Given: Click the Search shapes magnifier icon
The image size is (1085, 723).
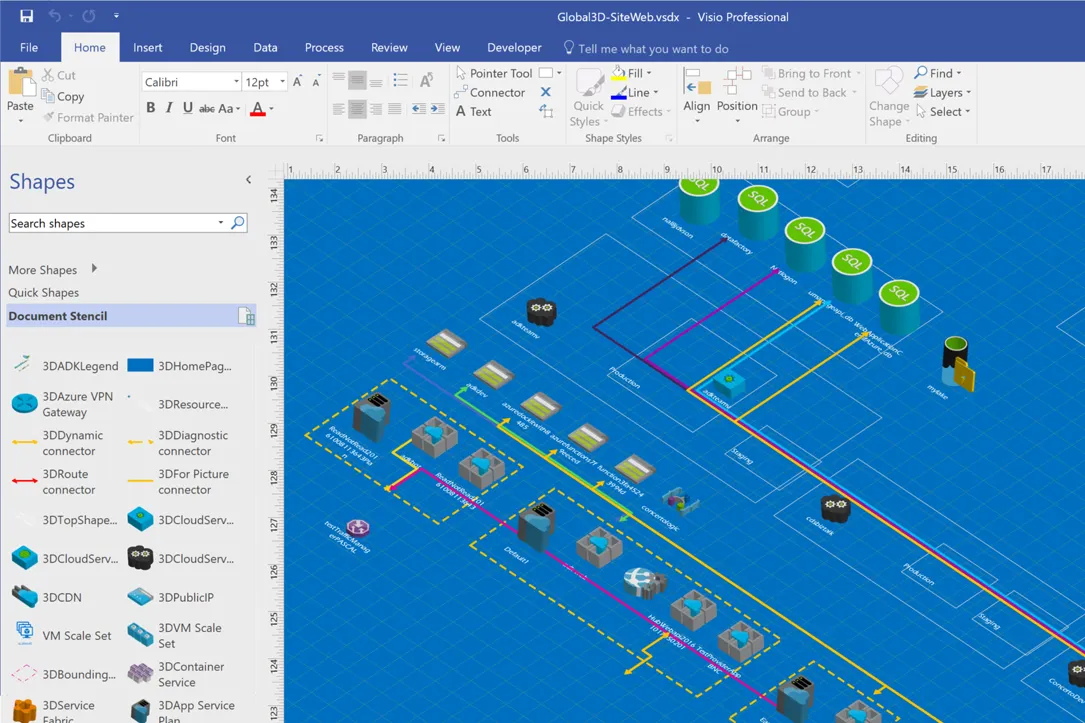Looking at the screenshot, I should coord(237,223).
